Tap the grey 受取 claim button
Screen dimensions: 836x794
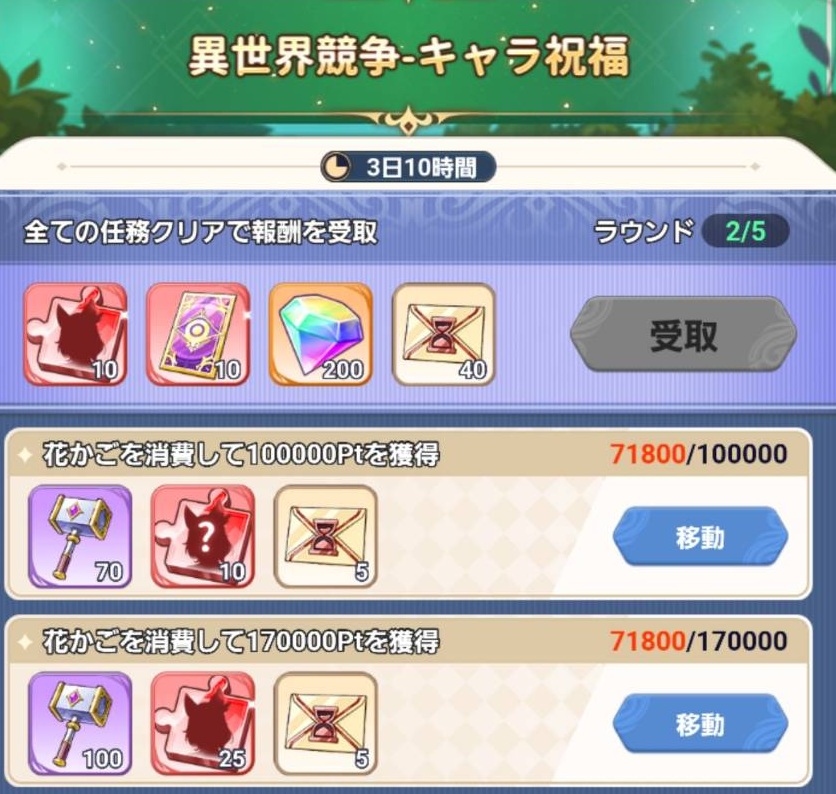(x=683, y=334)
